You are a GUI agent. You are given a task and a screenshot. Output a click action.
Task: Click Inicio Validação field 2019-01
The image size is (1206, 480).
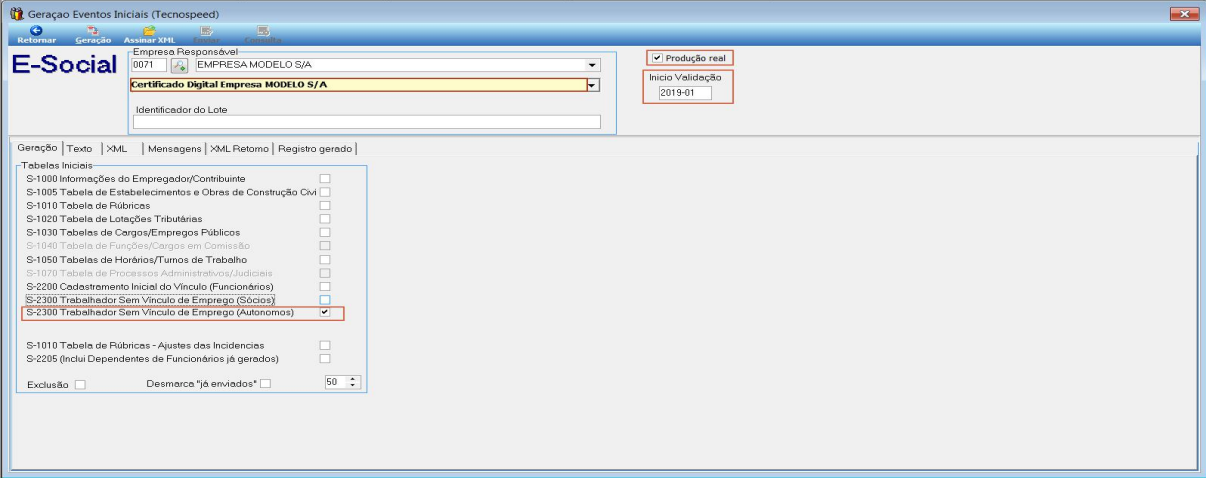[685, 93]
